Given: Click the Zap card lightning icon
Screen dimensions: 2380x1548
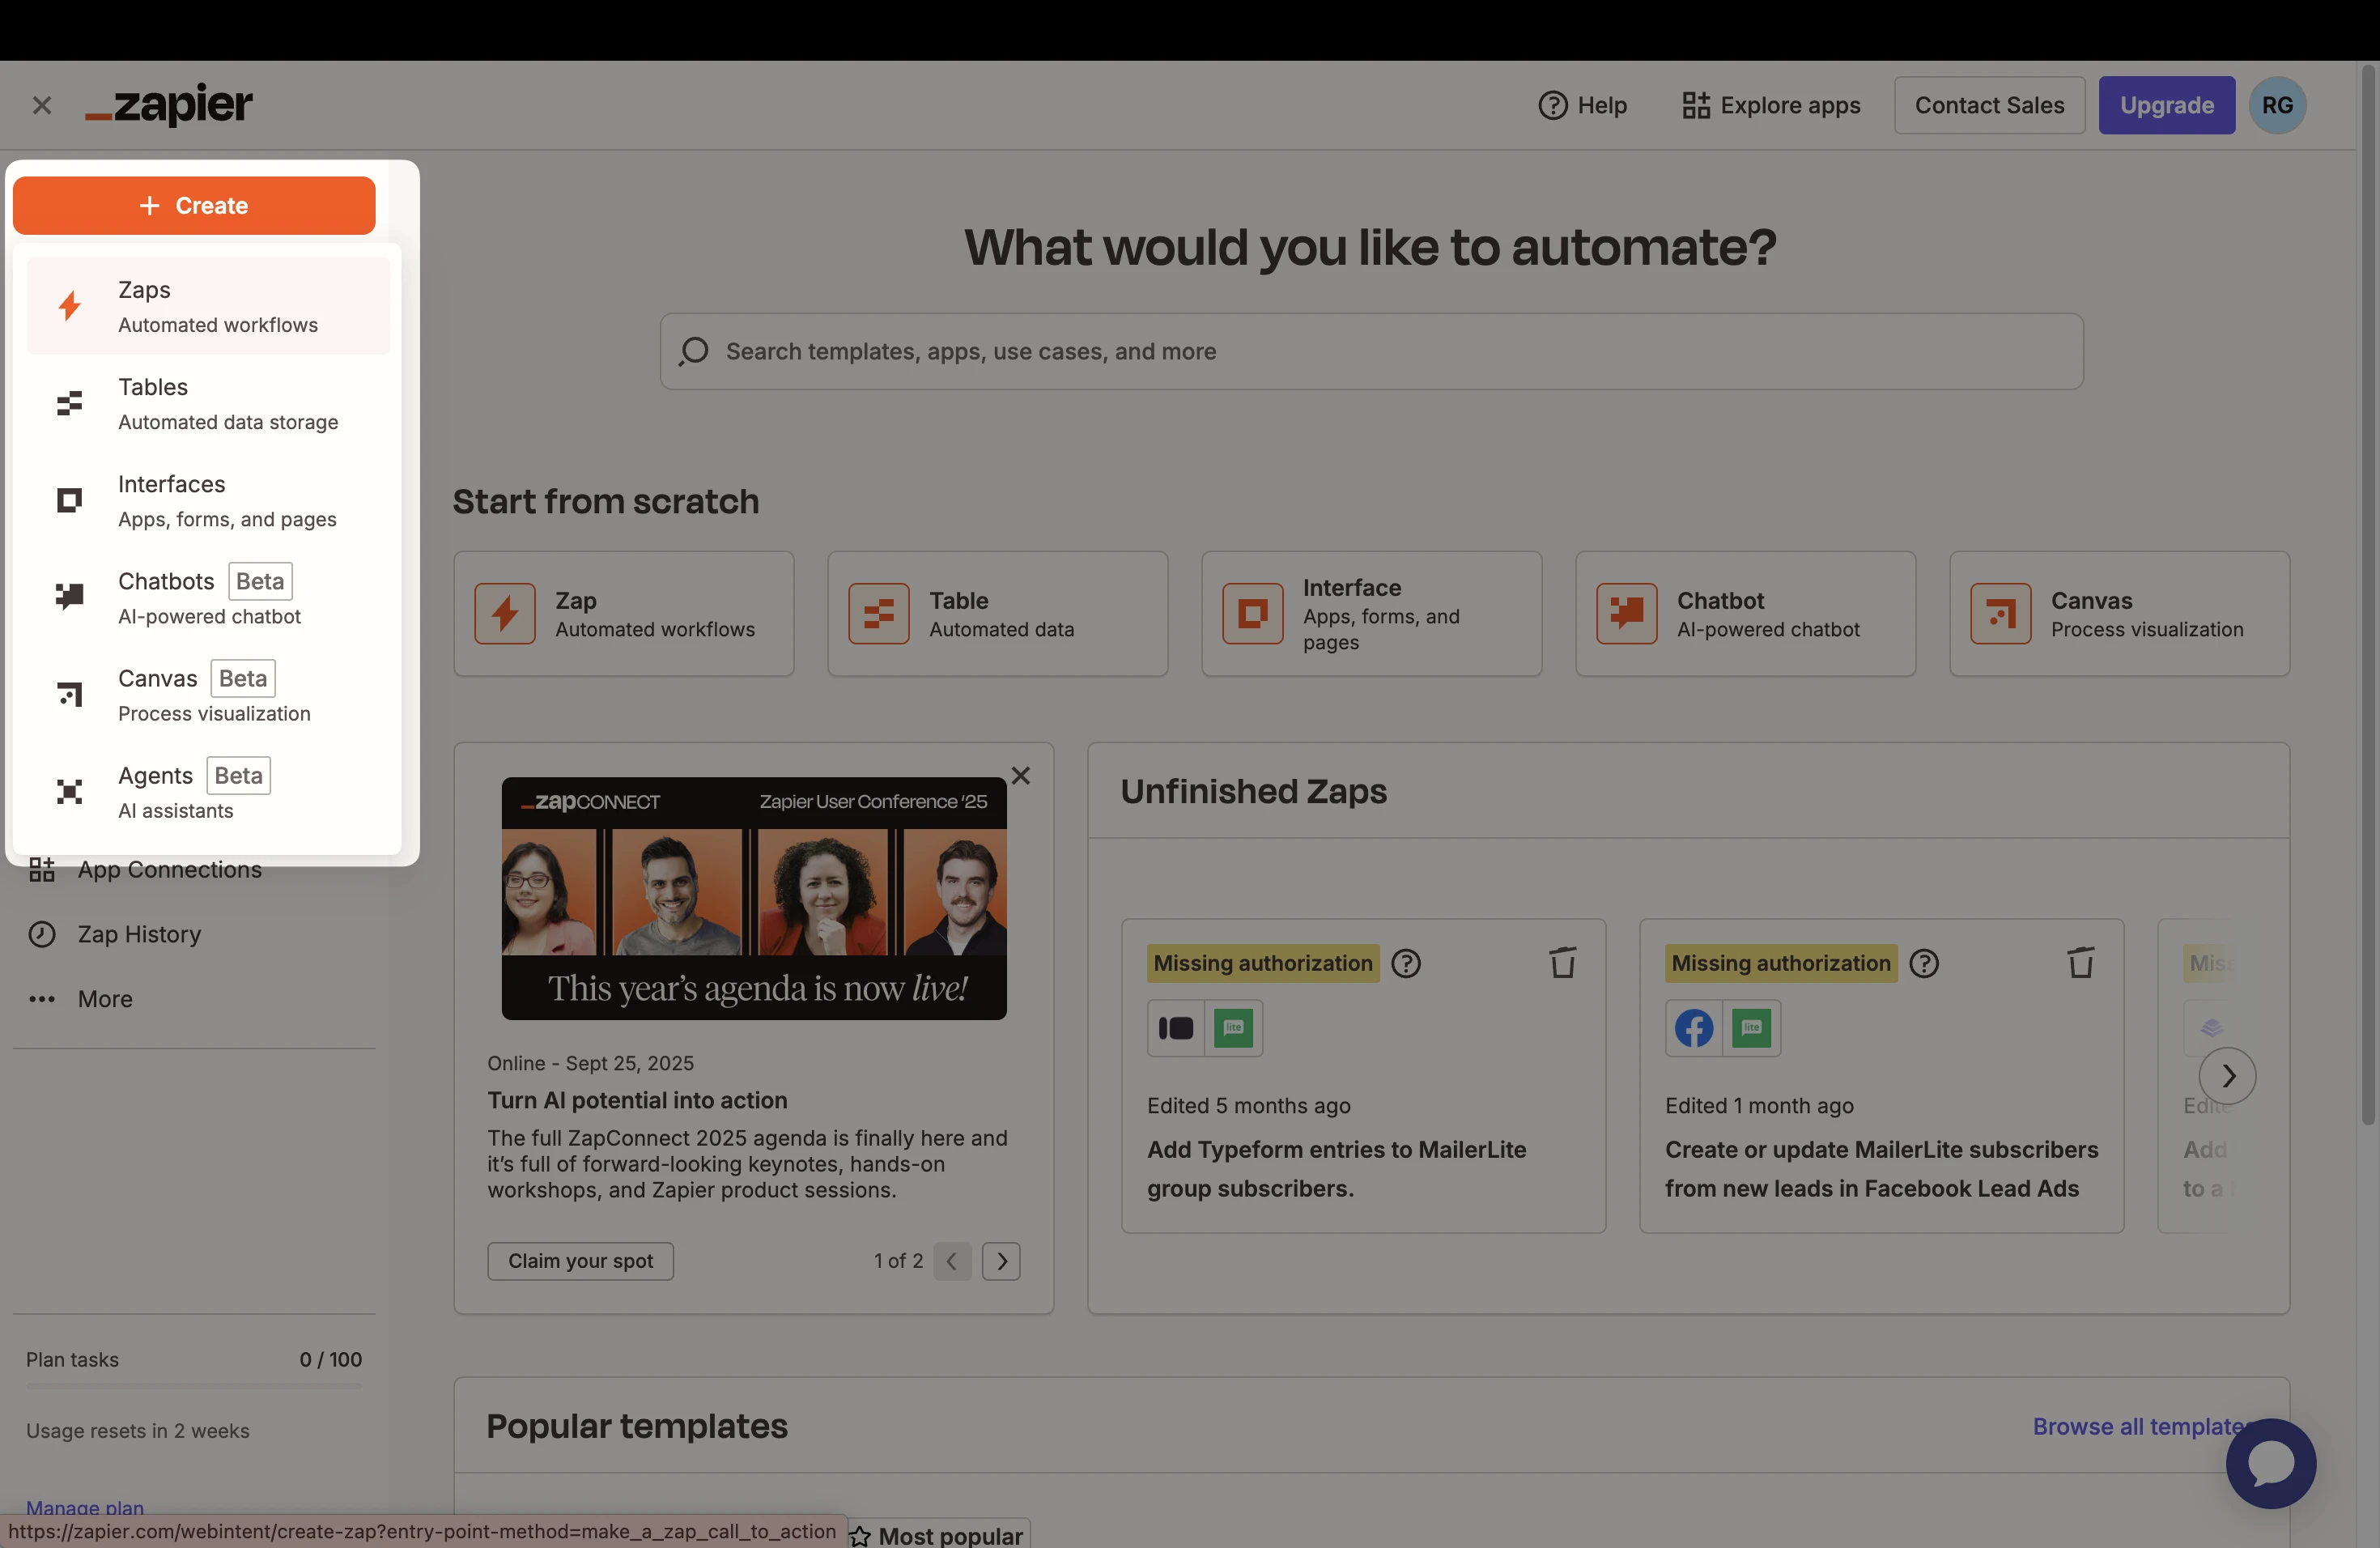Looking at the screenshot, I should tap(505, 613).
